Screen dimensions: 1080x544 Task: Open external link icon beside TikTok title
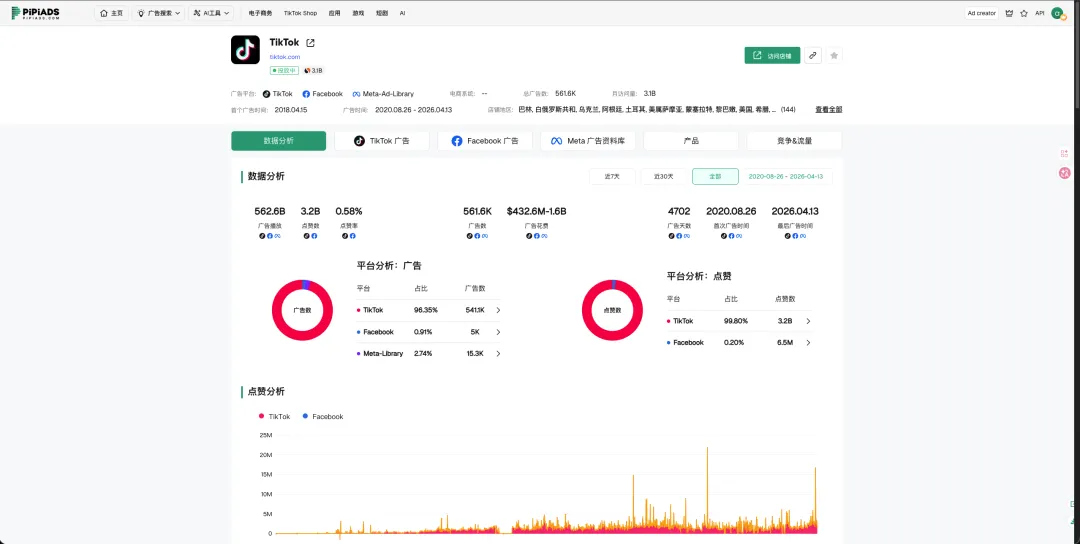[x=311, y=43]
